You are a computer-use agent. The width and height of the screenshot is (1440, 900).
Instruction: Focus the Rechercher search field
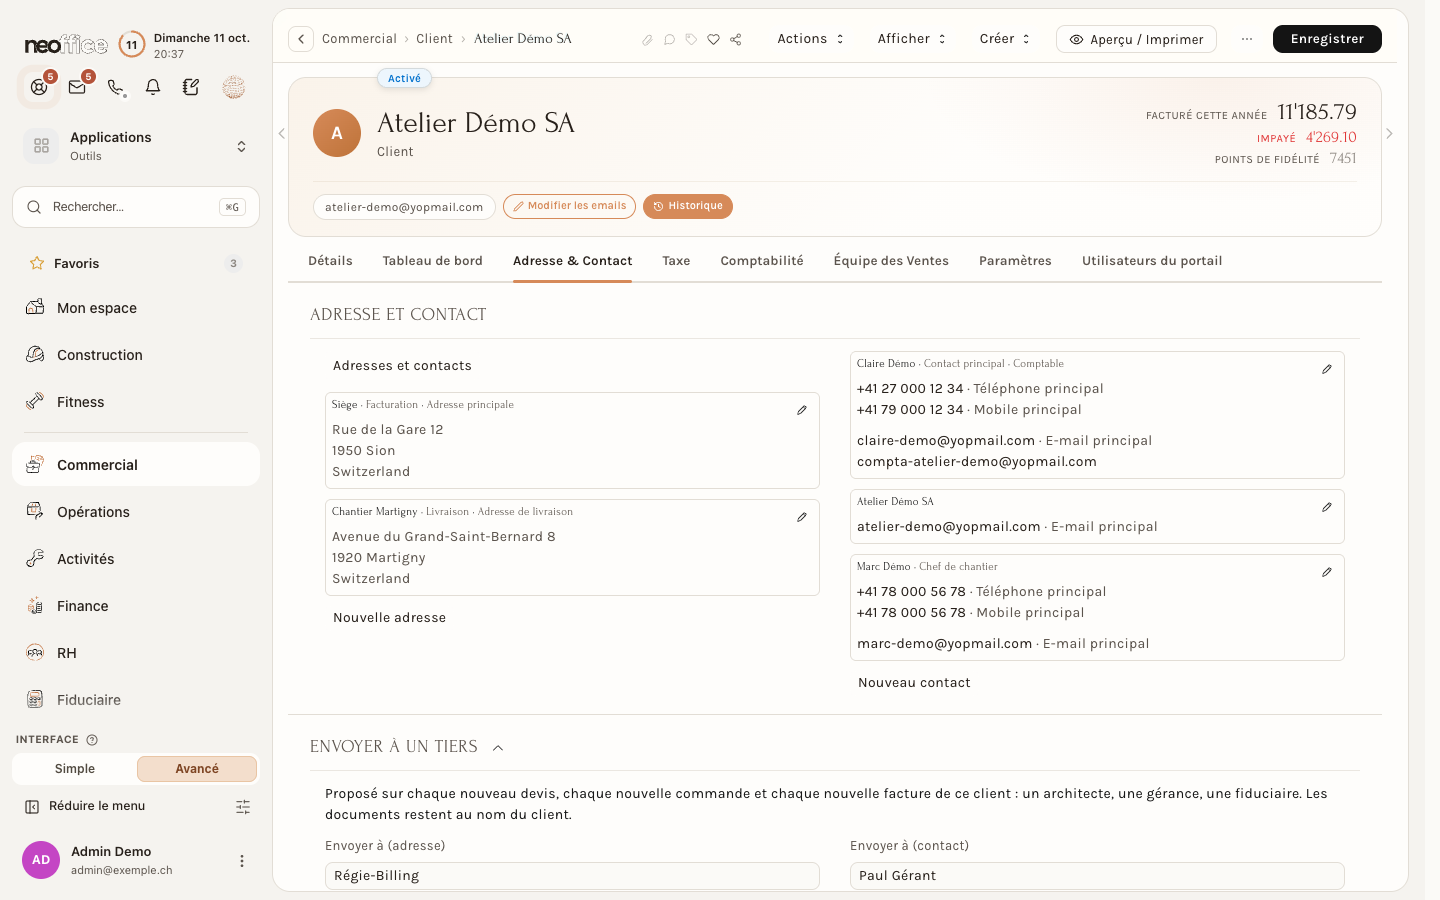click(136, 207)
